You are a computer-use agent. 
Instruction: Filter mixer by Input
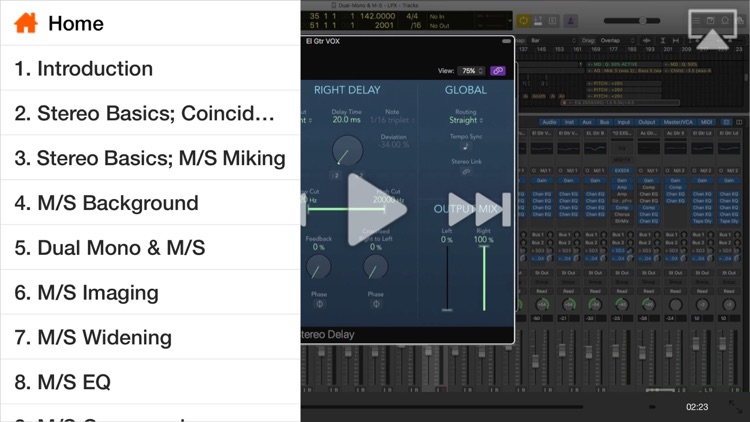pyautogui.click(x=623, y=122)
